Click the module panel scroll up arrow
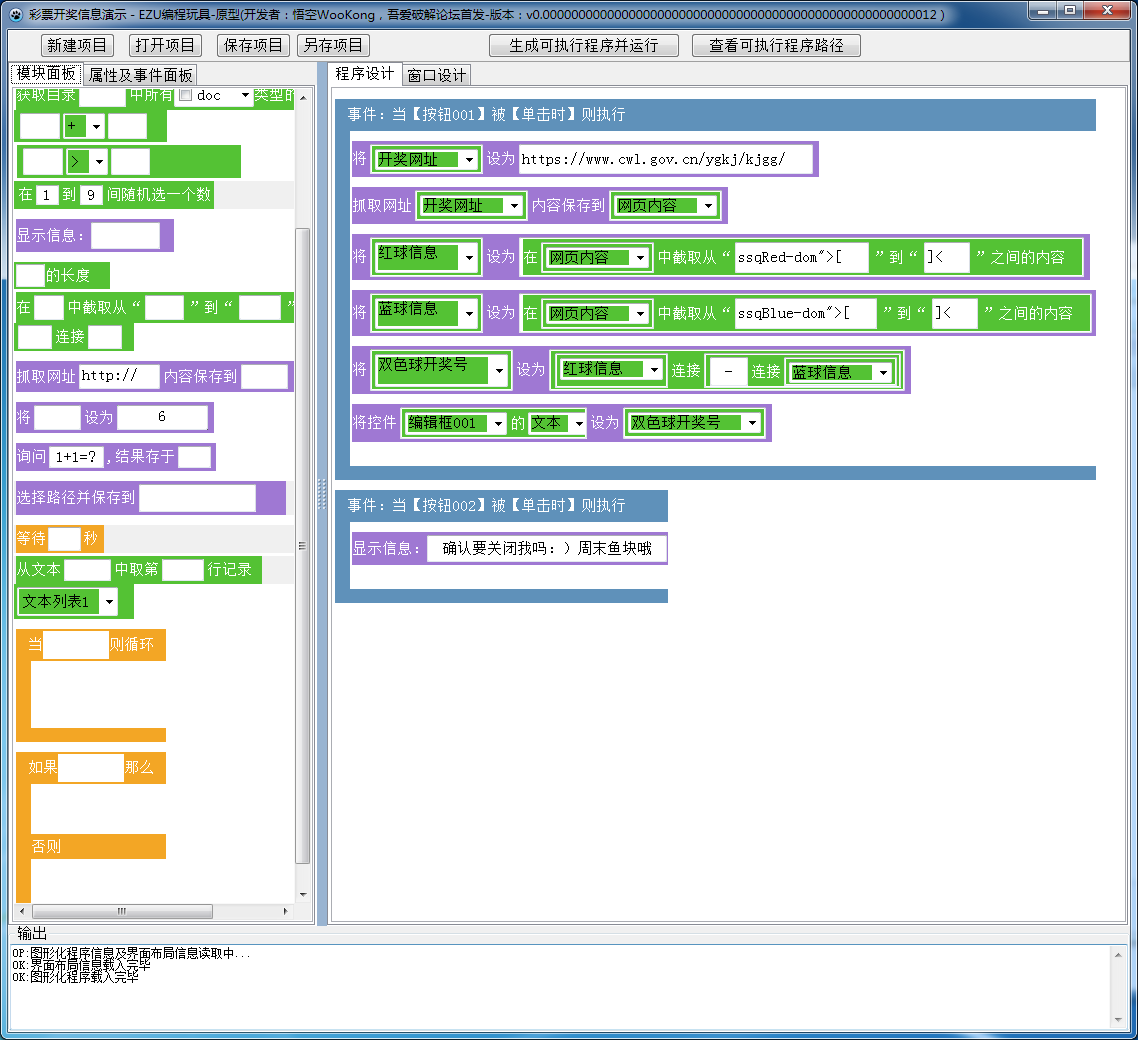 click(303, 97)
